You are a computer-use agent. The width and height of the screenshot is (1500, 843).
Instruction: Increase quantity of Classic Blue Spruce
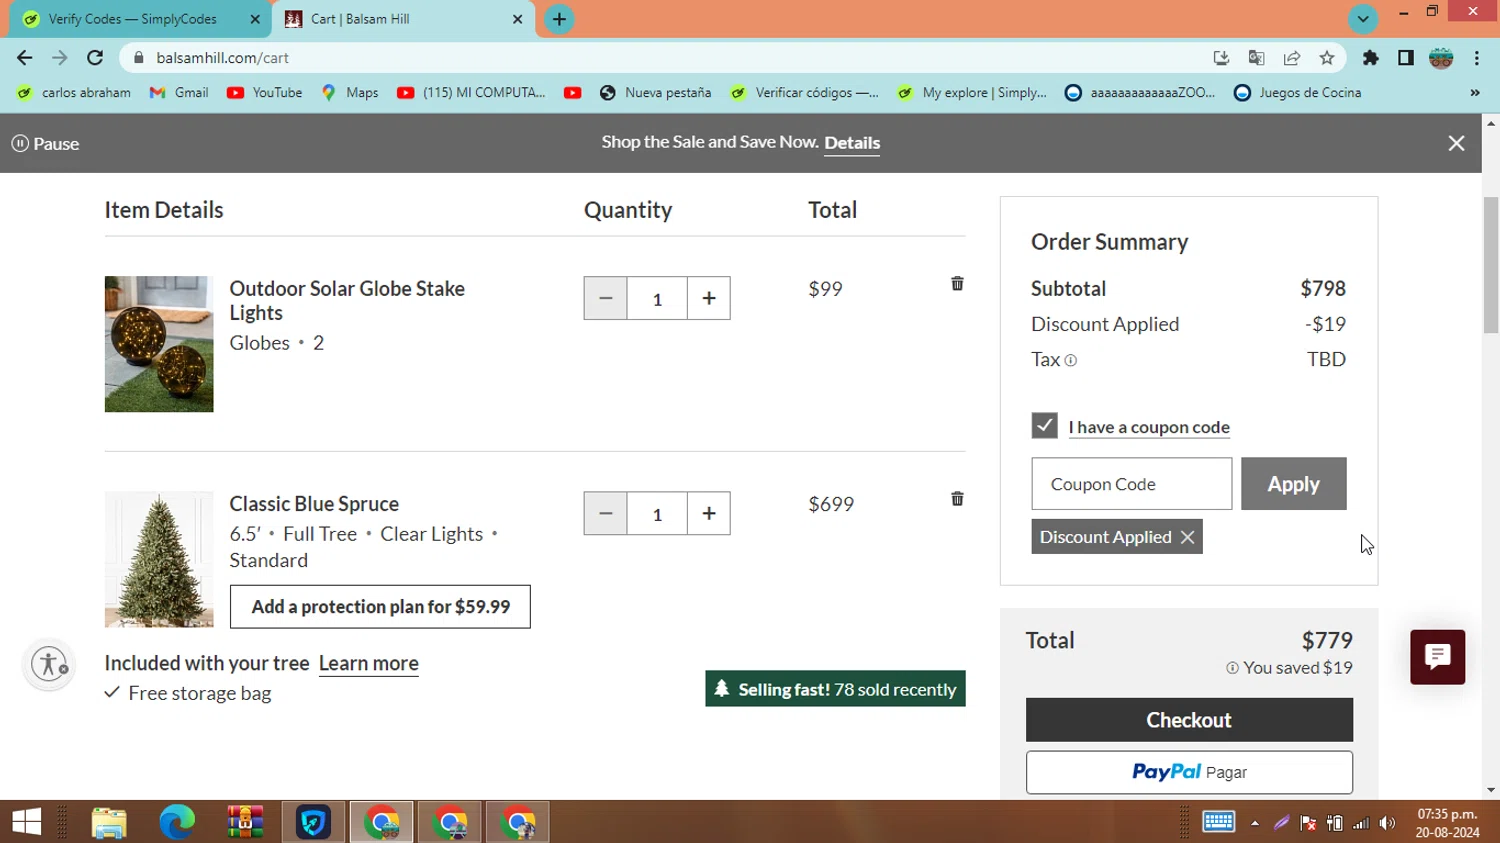[709, 513]
